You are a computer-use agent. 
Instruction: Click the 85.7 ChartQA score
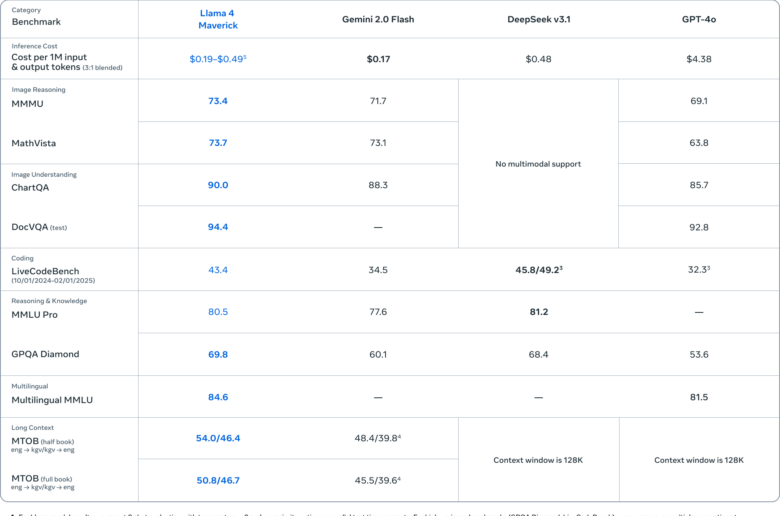[x=699, y=185]
